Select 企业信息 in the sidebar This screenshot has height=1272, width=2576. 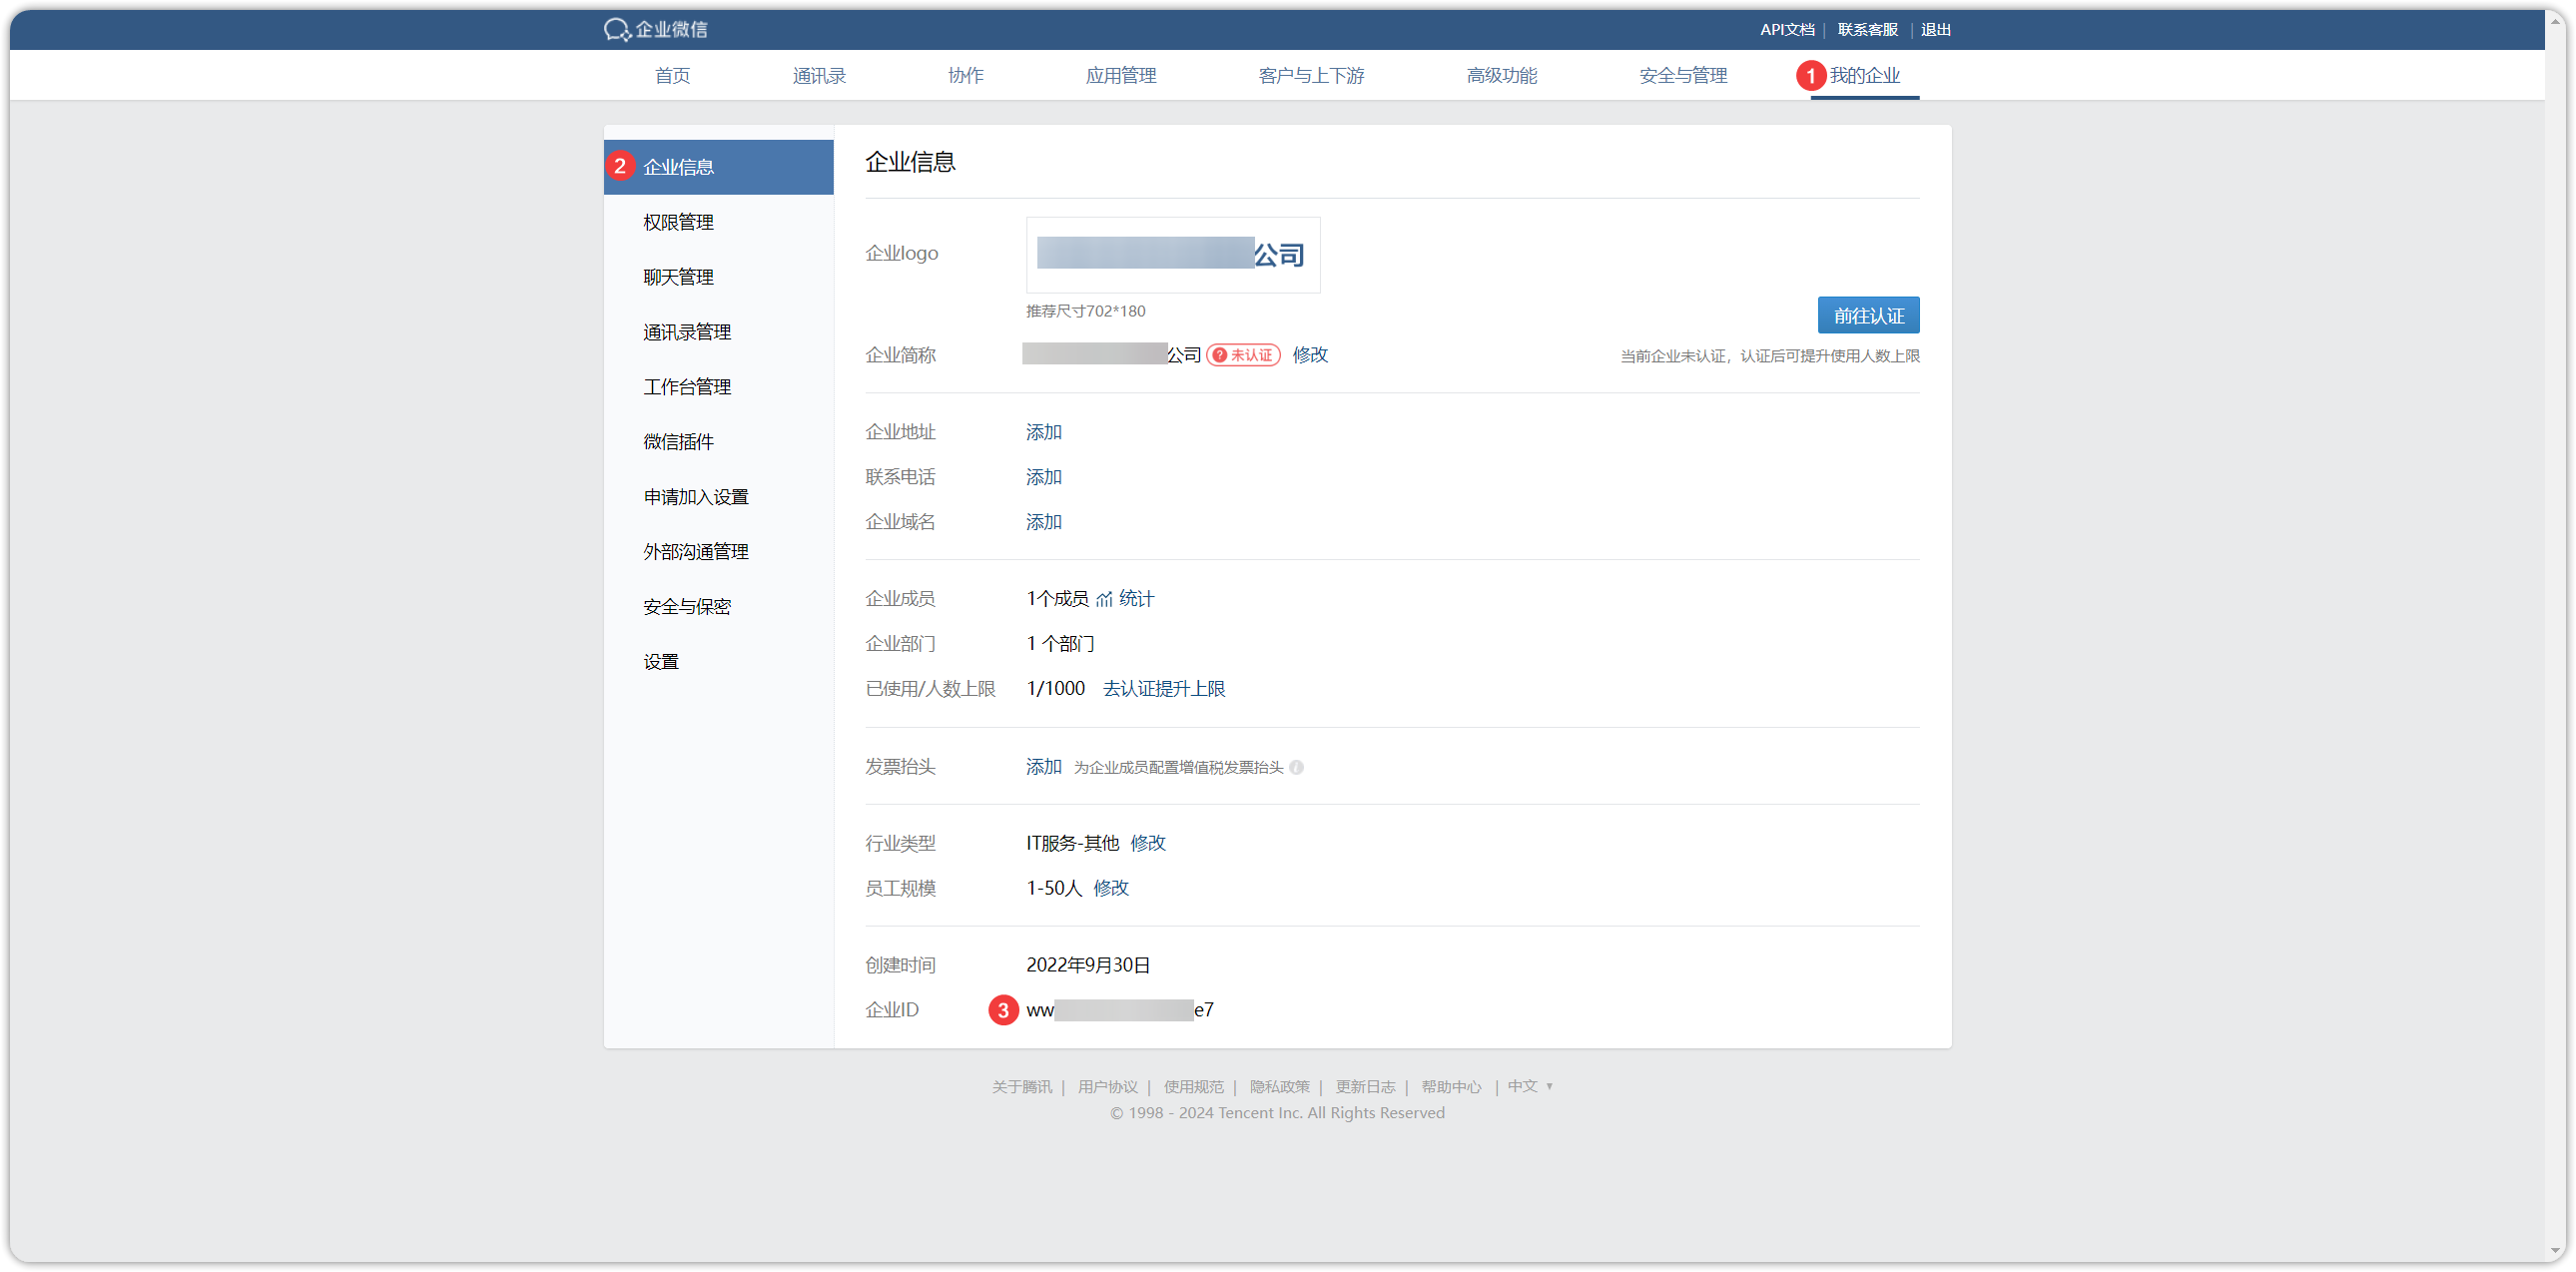tap(718, 167)
